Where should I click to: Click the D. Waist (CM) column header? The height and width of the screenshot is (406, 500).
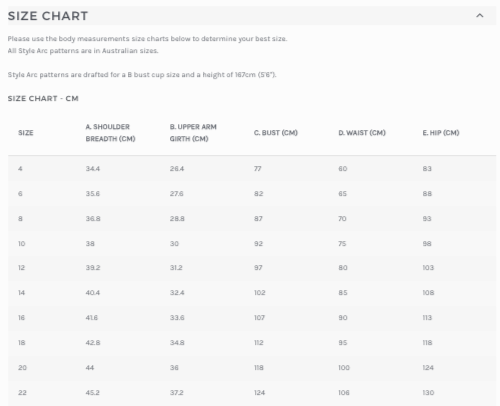point(362,133)
